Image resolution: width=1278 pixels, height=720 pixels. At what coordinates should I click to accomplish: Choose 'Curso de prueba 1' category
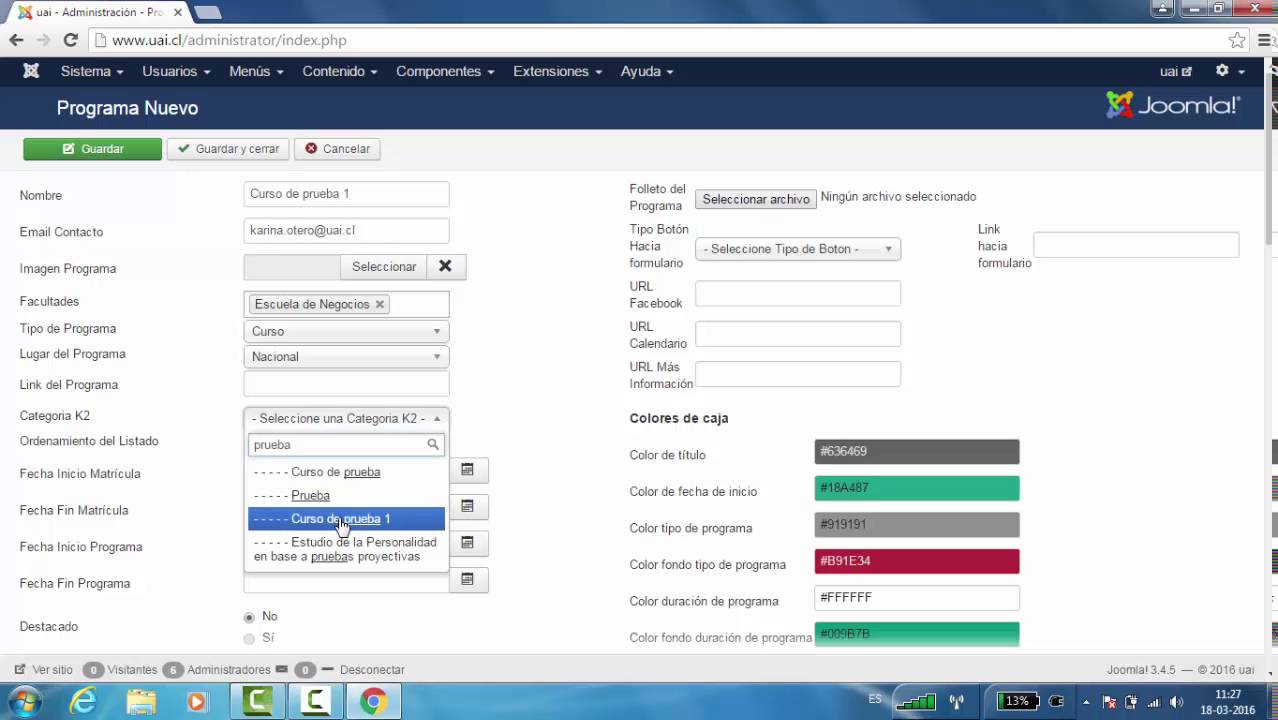click(x=346, y=519)
